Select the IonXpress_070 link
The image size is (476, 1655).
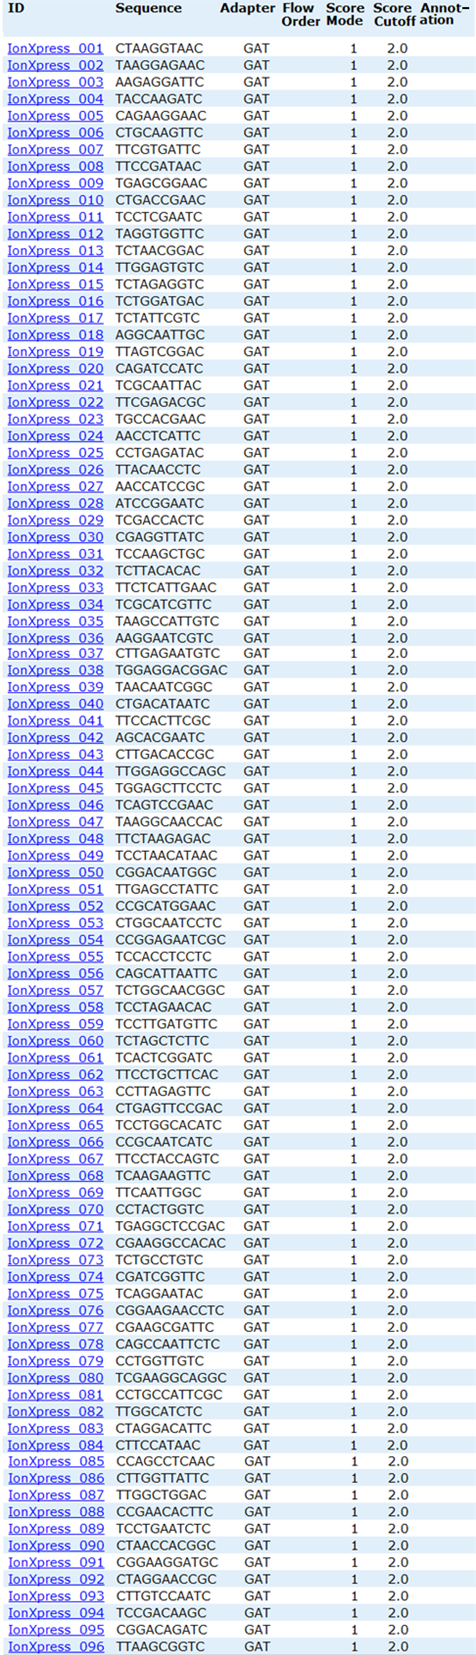[x=55, y=1209]
